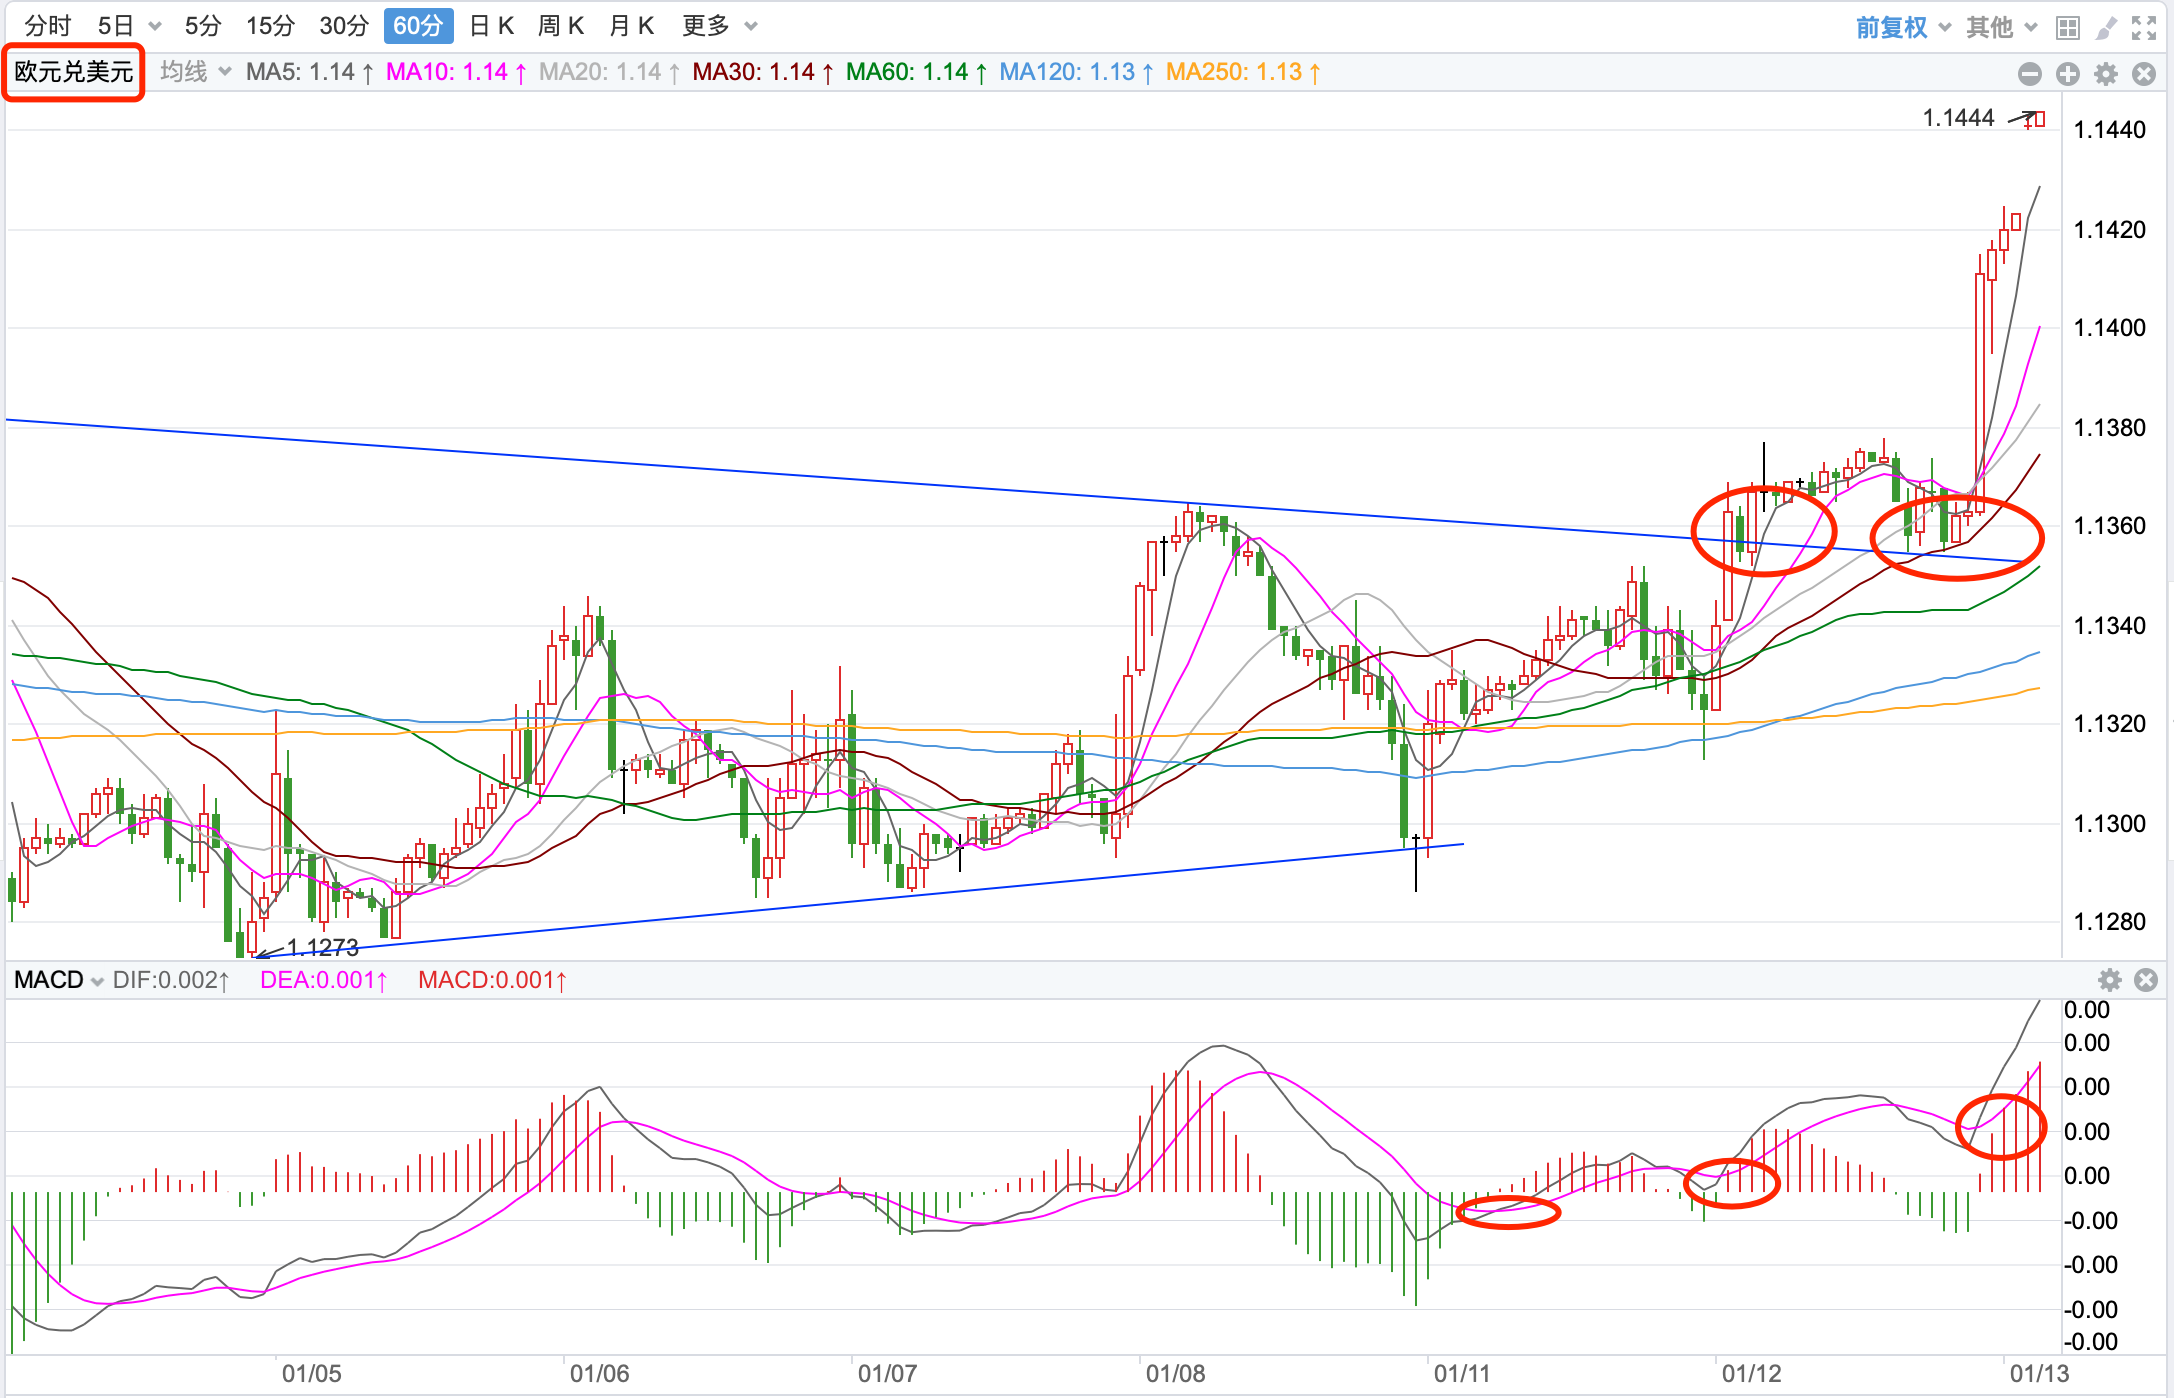Click the 1.1273 low price marker
This screenshot has height=1398, width=2174.
[322, 946]
